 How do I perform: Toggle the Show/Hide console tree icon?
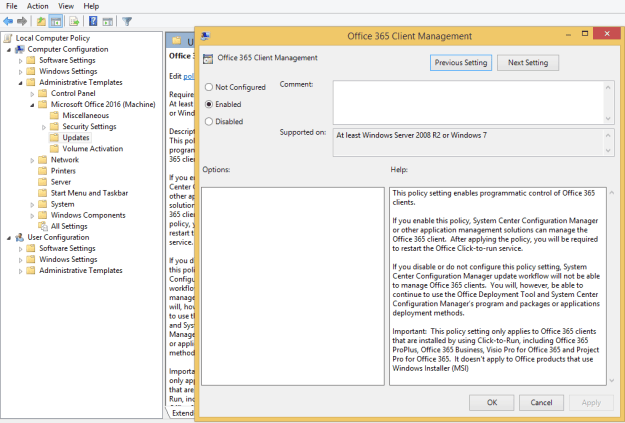[x=55, y=21]
